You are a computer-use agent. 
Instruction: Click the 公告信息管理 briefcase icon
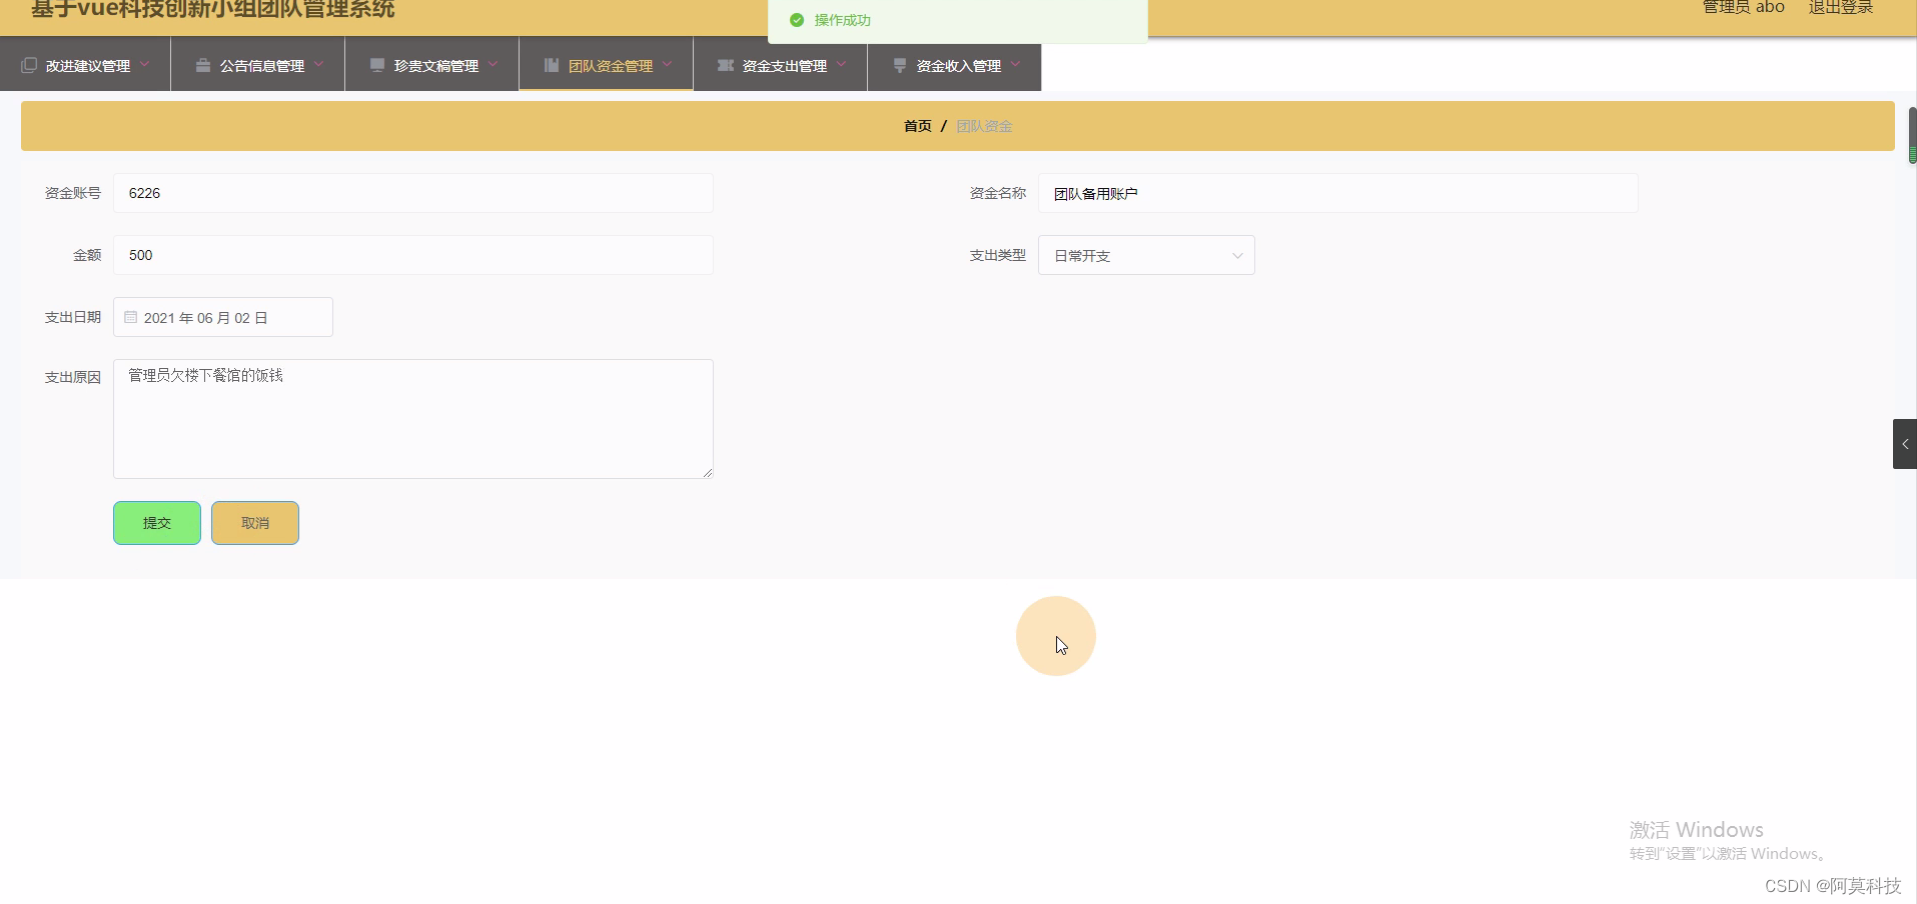pos(203,65)
